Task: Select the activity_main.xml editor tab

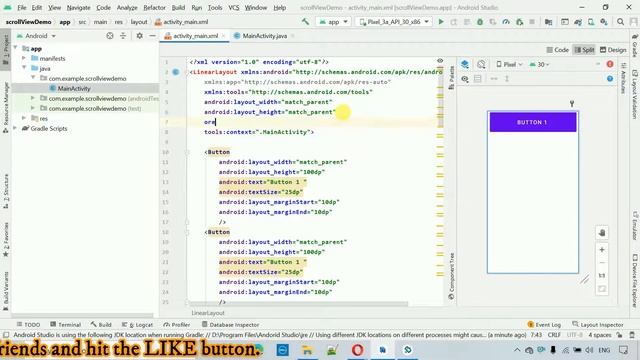Action: click(x=195, y=36)
